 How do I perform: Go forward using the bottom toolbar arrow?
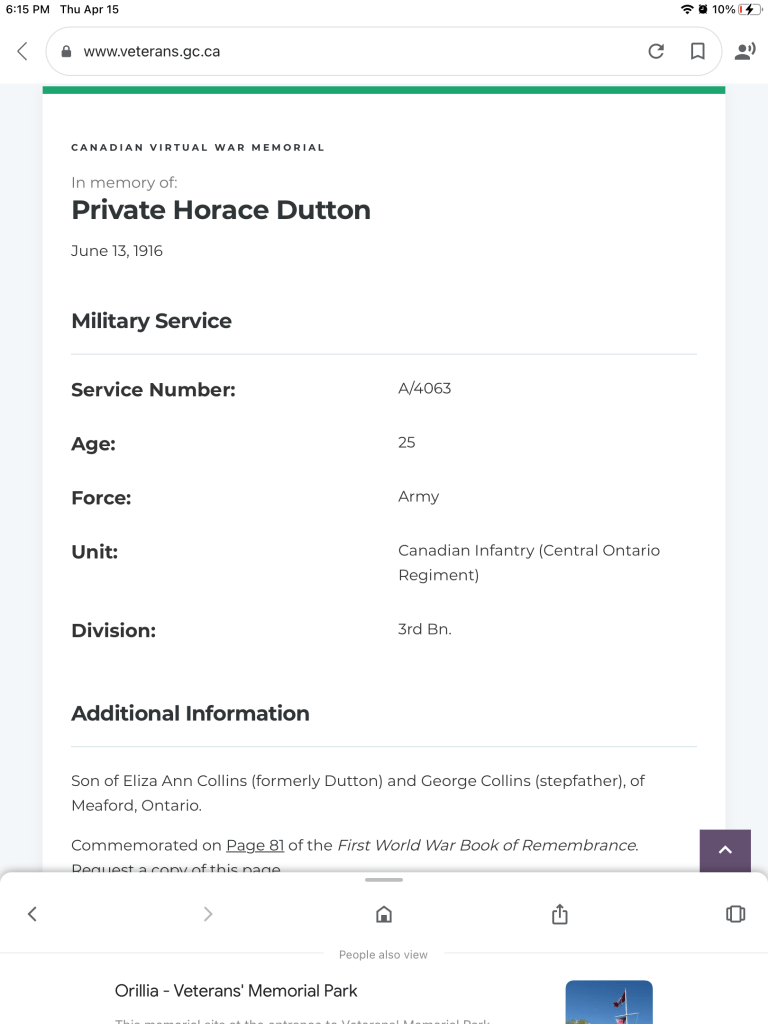click(x=208, y=914)
